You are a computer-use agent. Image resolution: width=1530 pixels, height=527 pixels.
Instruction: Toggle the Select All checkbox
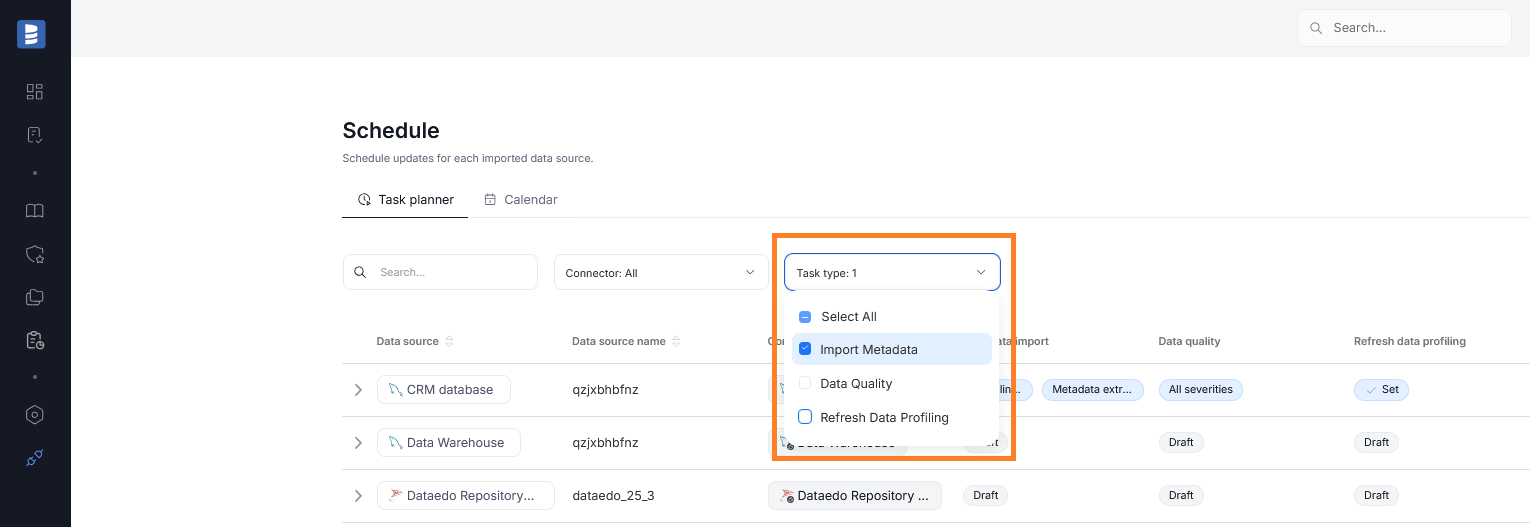(x=805, y=317)
